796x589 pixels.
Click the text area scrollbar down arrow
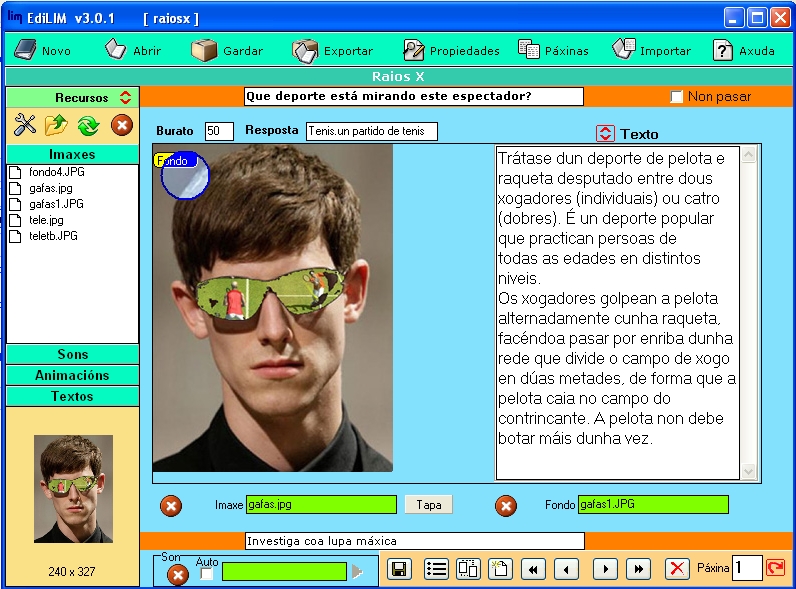pyautogui.click(x=749, y=471)
